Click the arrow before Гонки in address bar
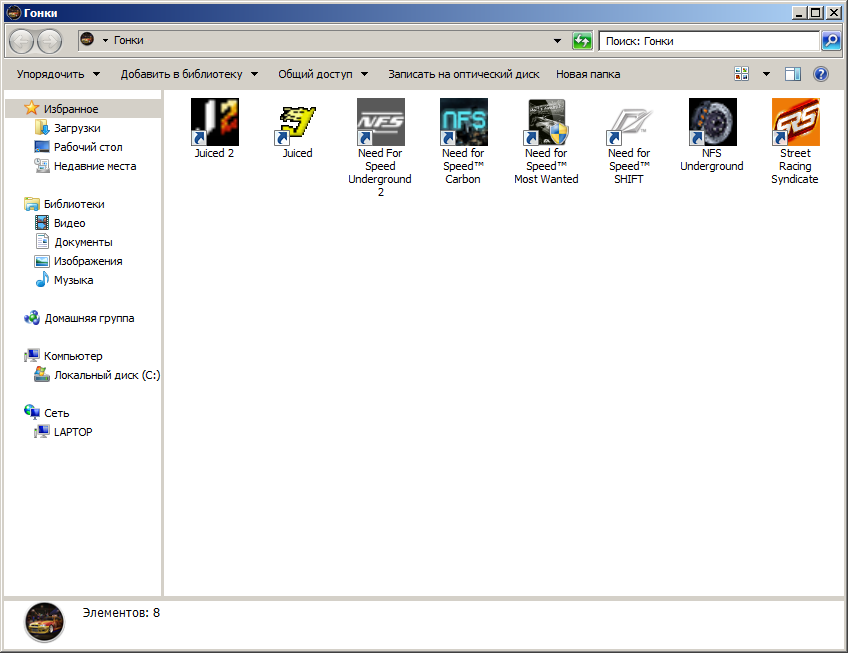848x653 pixels. coord(105,40)
